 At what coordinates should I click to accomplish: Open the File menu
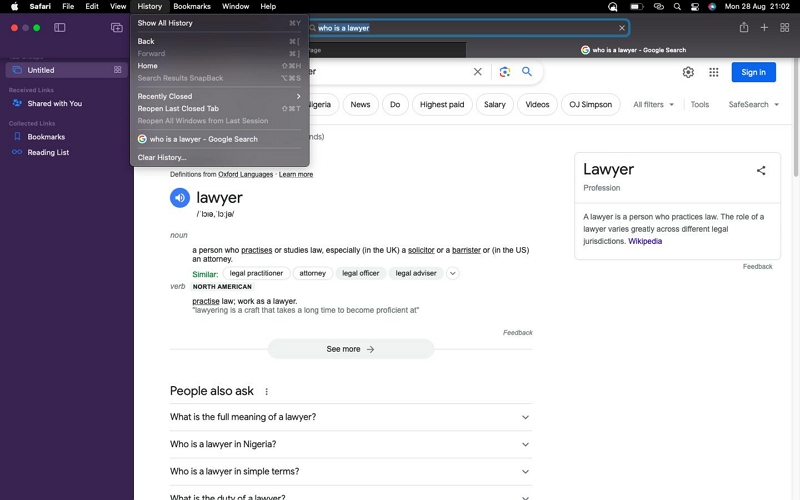point(68,6)
